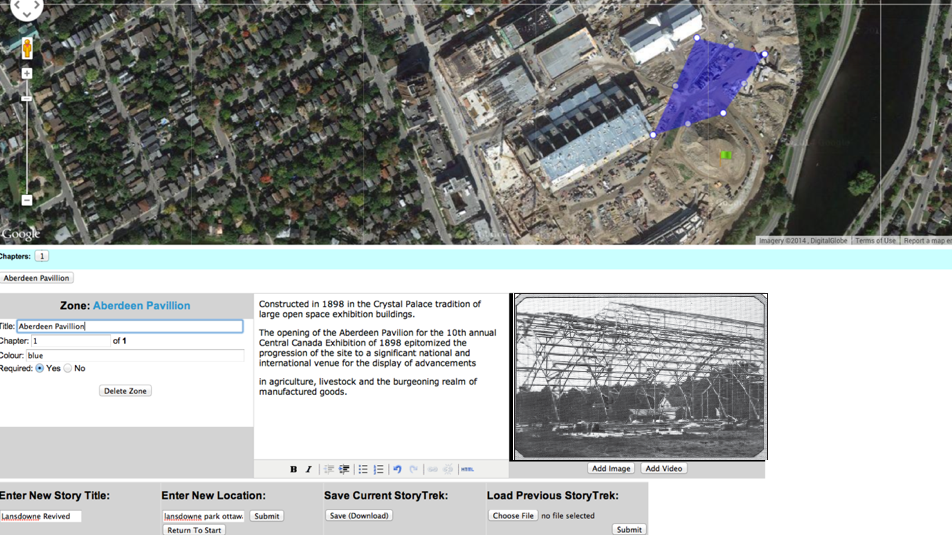Click the Street View pegman icon

click(x=27, y=48)
